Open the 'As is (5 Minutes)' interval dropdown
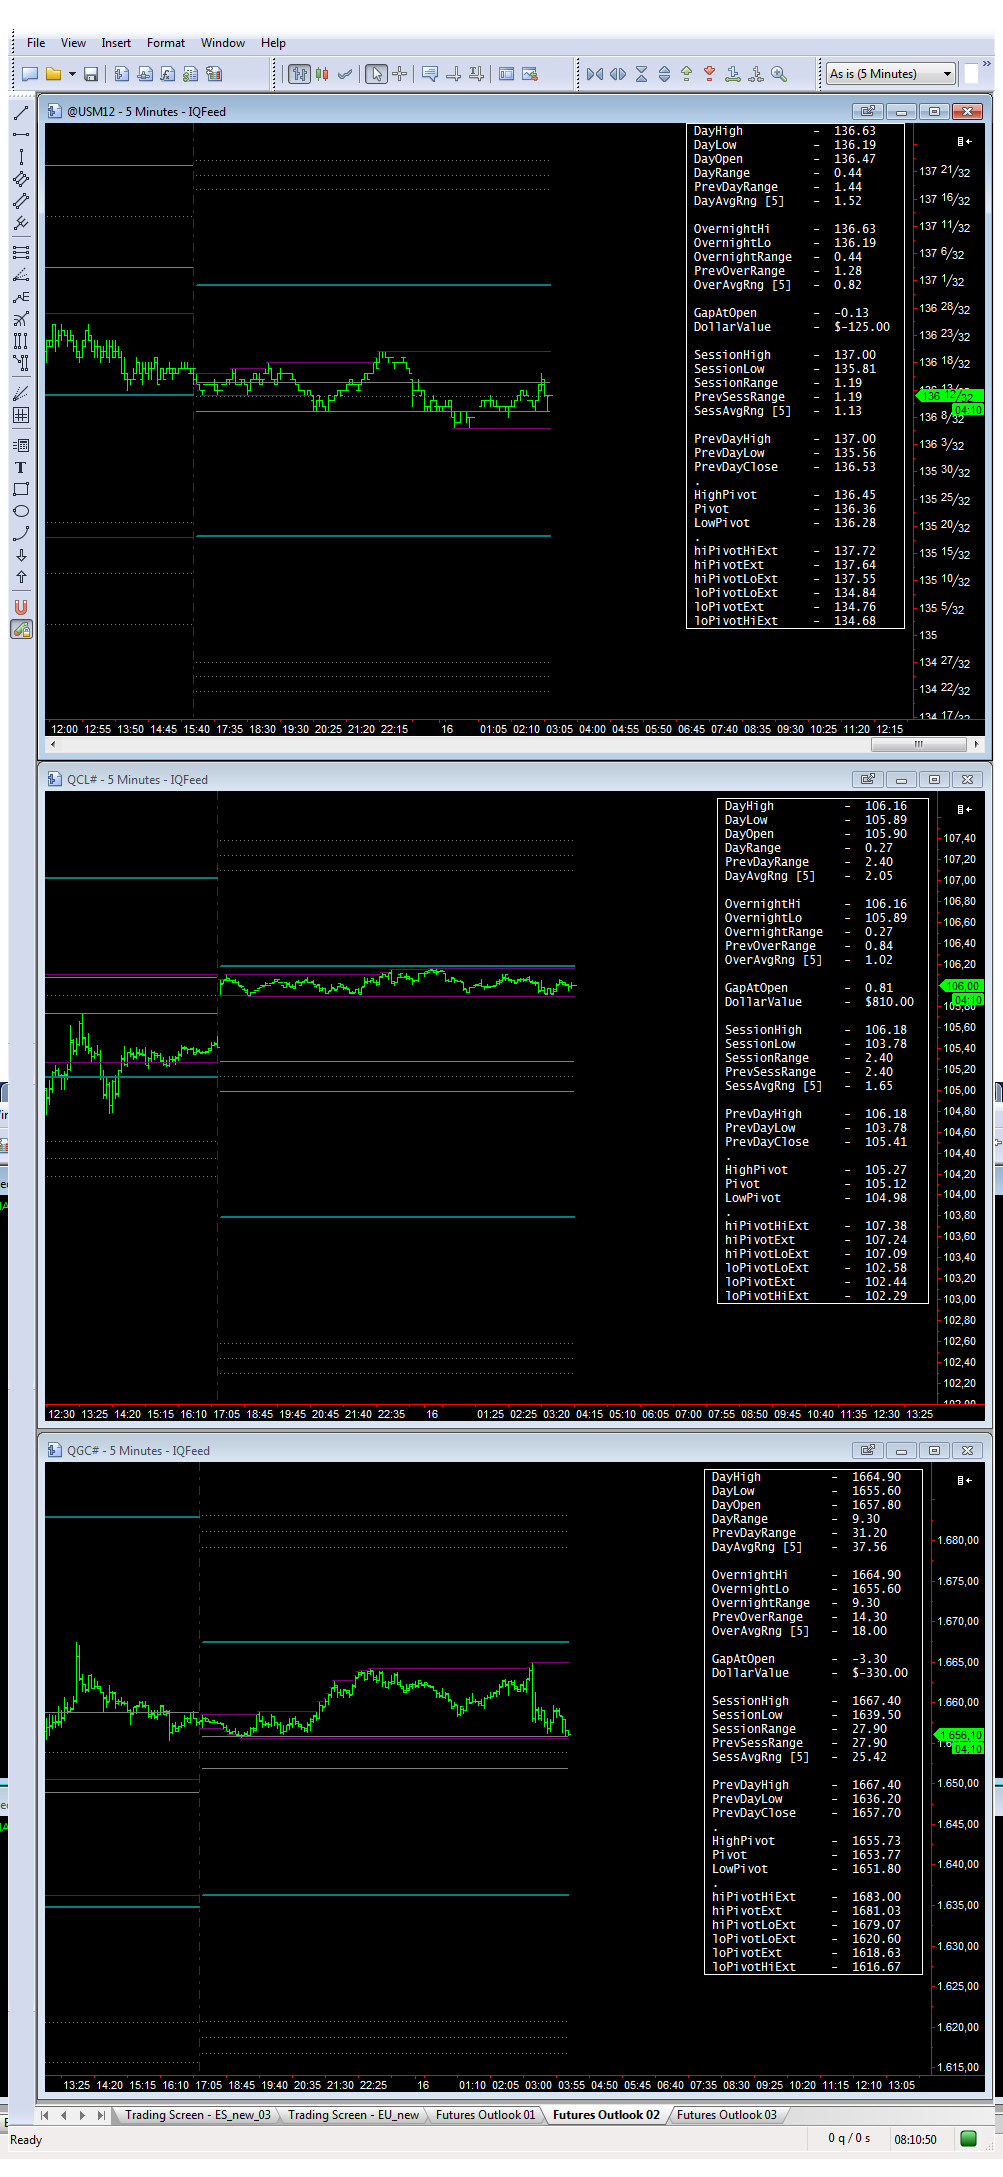 click(891, 74)
